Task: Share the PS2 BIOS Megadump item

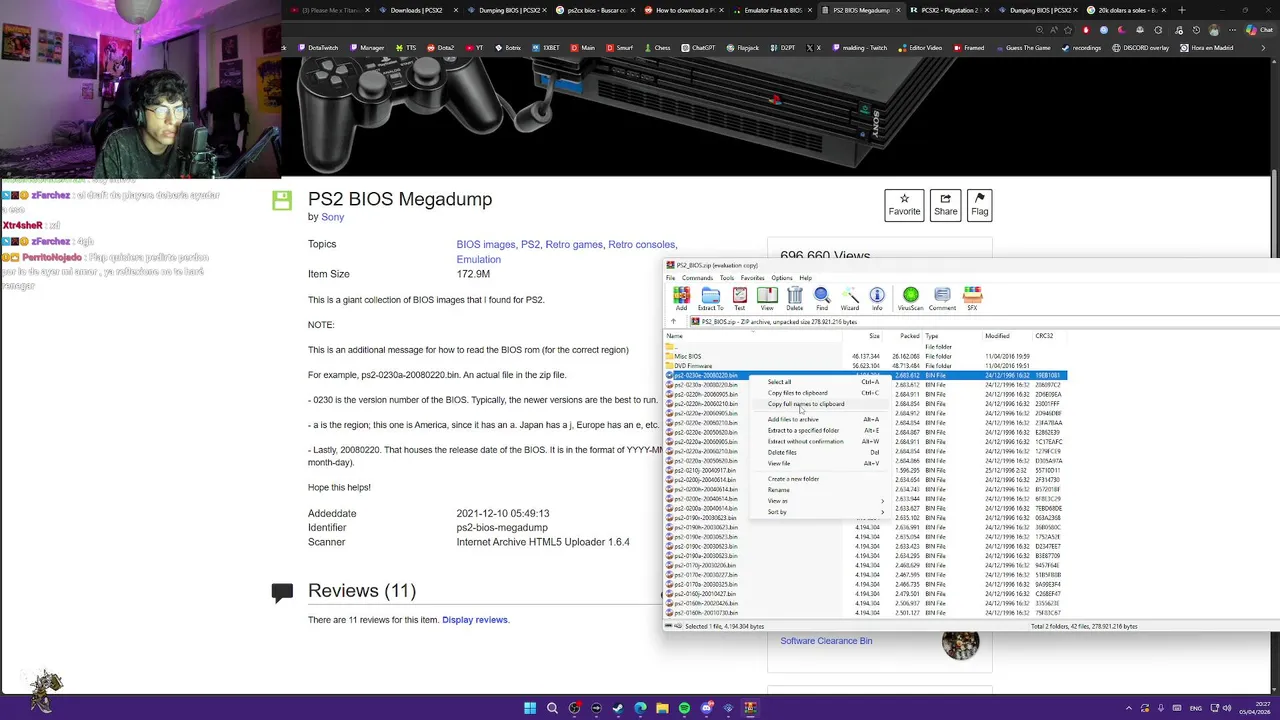Action: click(945, 205)
